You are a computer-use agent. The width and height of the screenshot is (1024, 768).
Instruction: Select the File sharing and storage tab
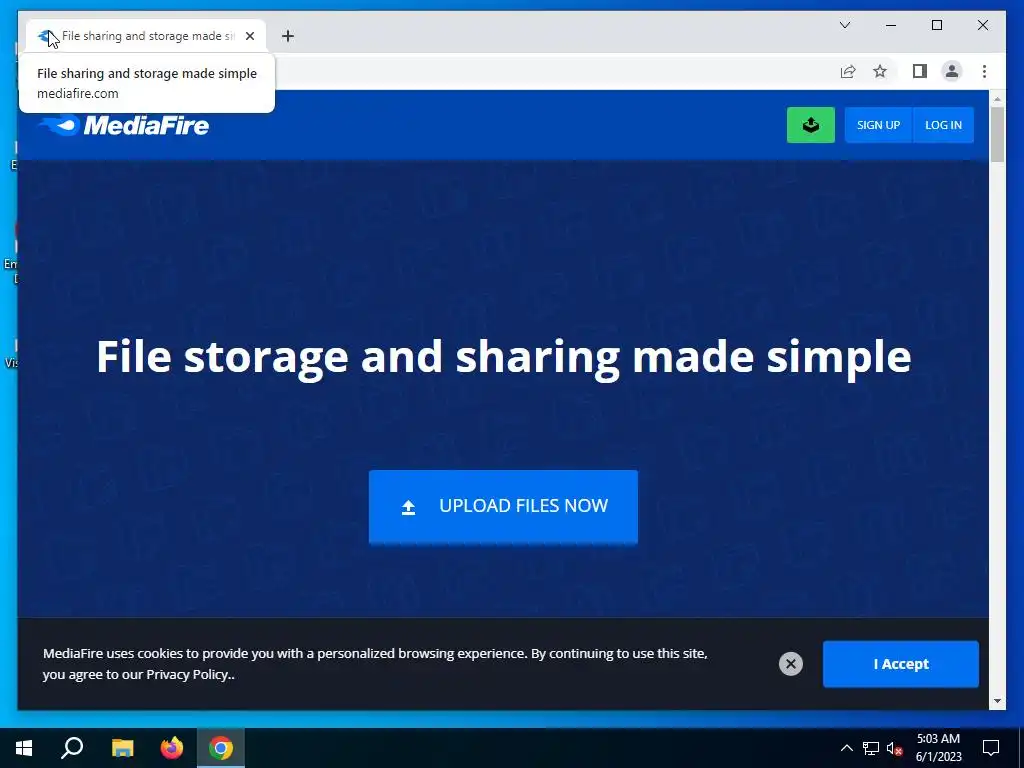146,36
